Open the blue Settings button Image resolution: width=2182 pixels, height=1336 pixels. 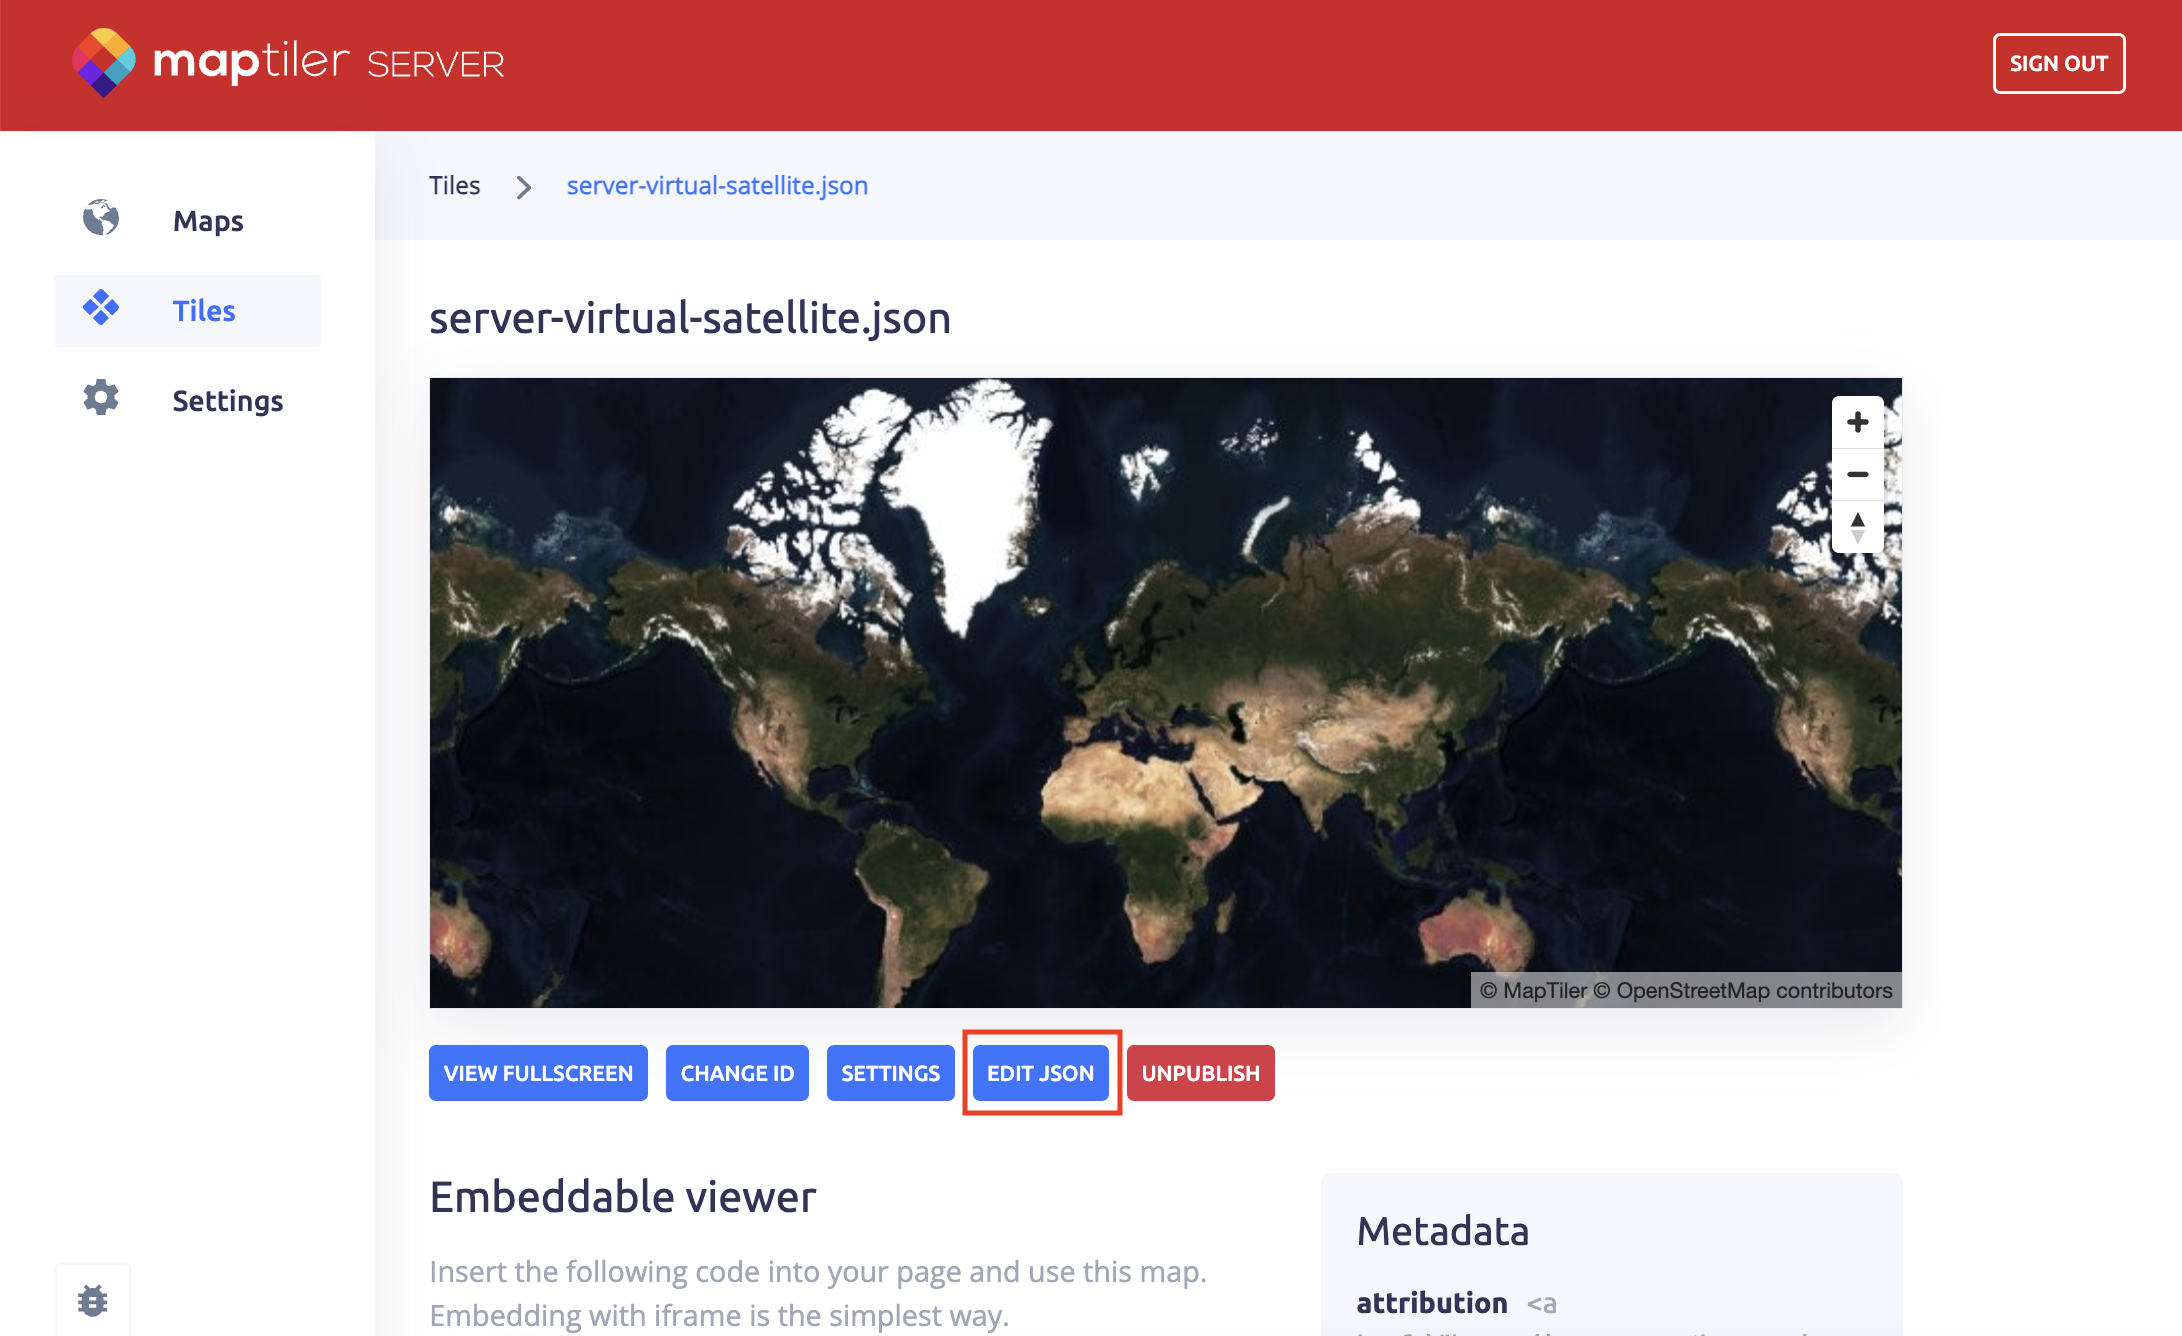tap(890, 1073)
